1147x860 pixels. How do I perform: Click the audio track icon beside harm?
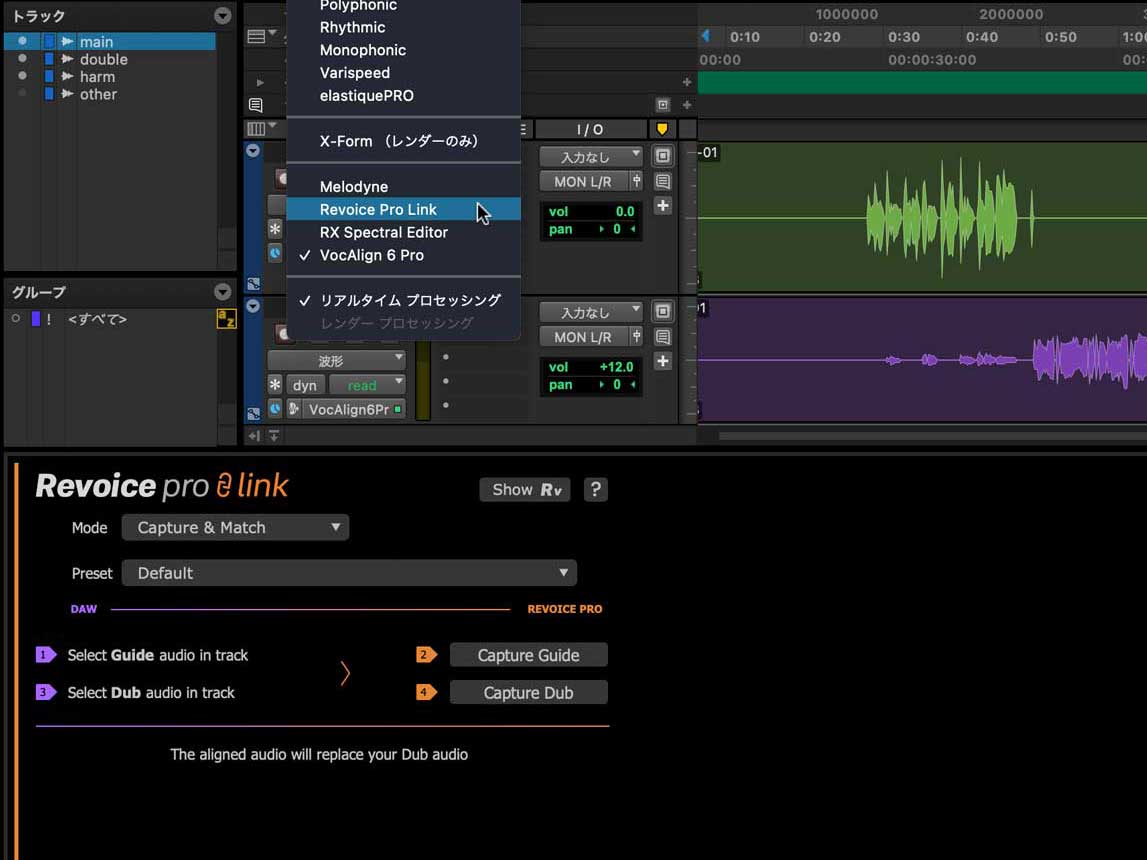click(x=67, y=77)
